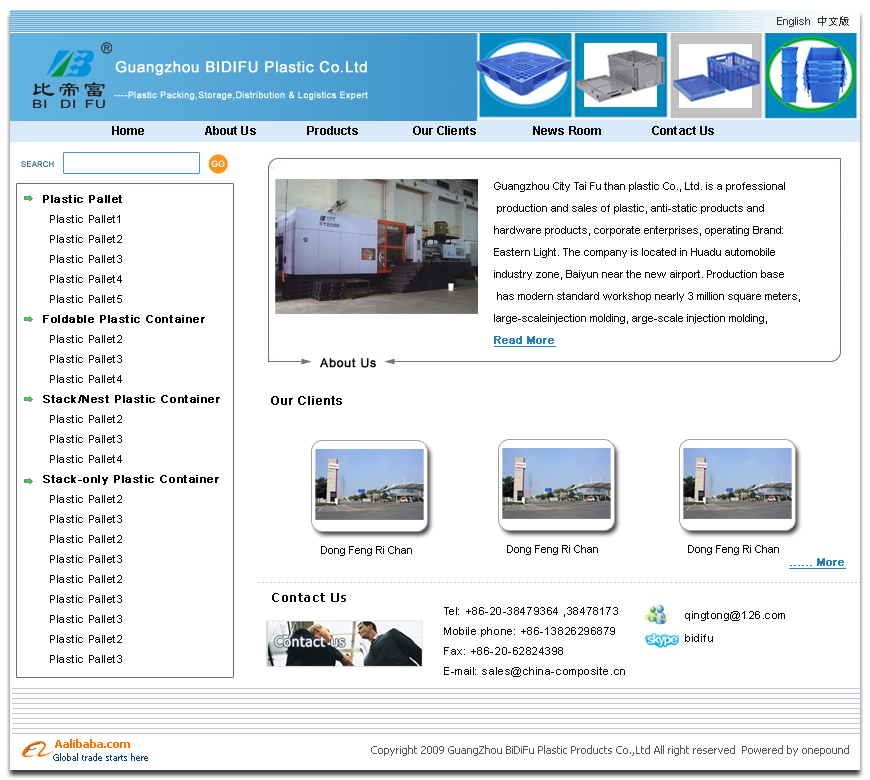Click the Skype icon
Screen dimensions: 870x780
[x=661, y=639]
